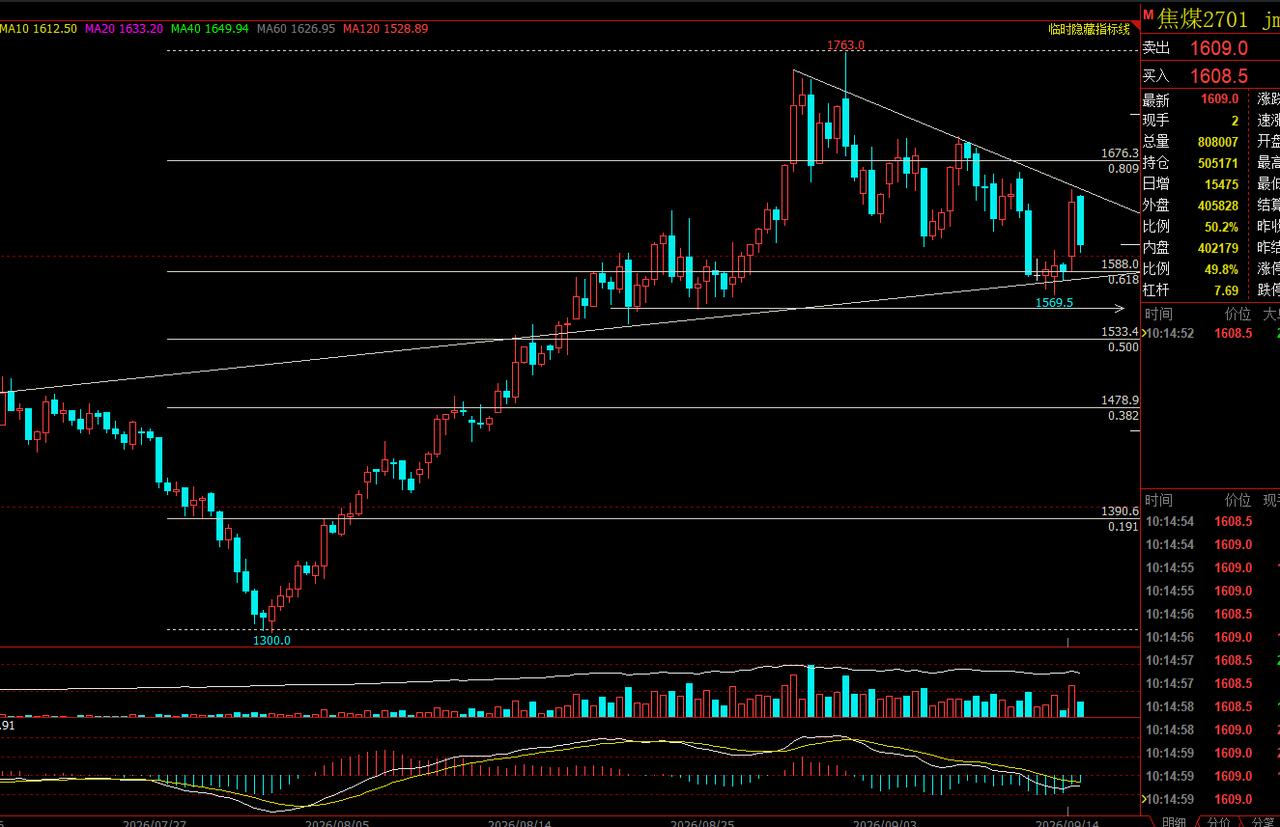Click the 1569.5 price label

pos(1054,302)
